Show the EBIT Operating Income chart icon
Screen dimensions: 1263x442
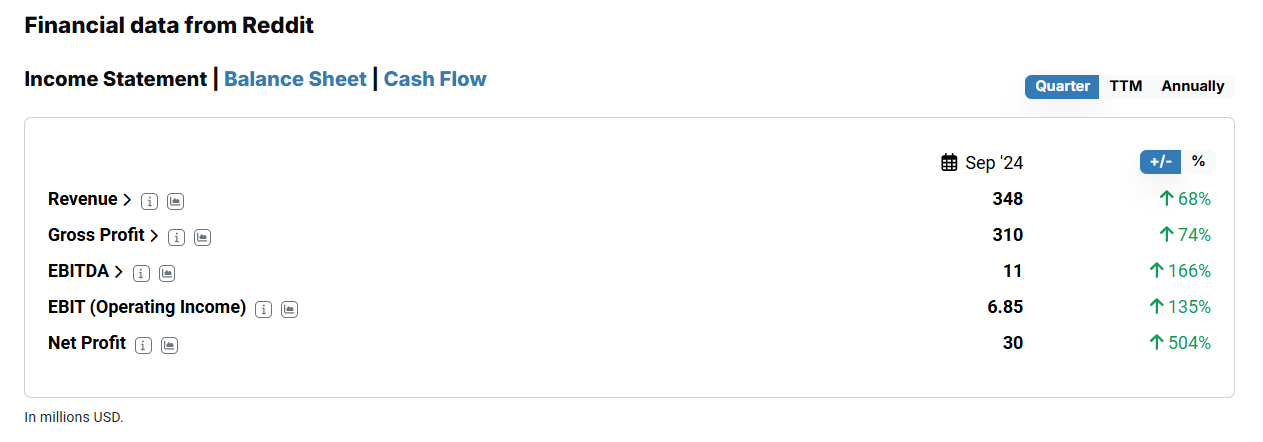point(289,309)
